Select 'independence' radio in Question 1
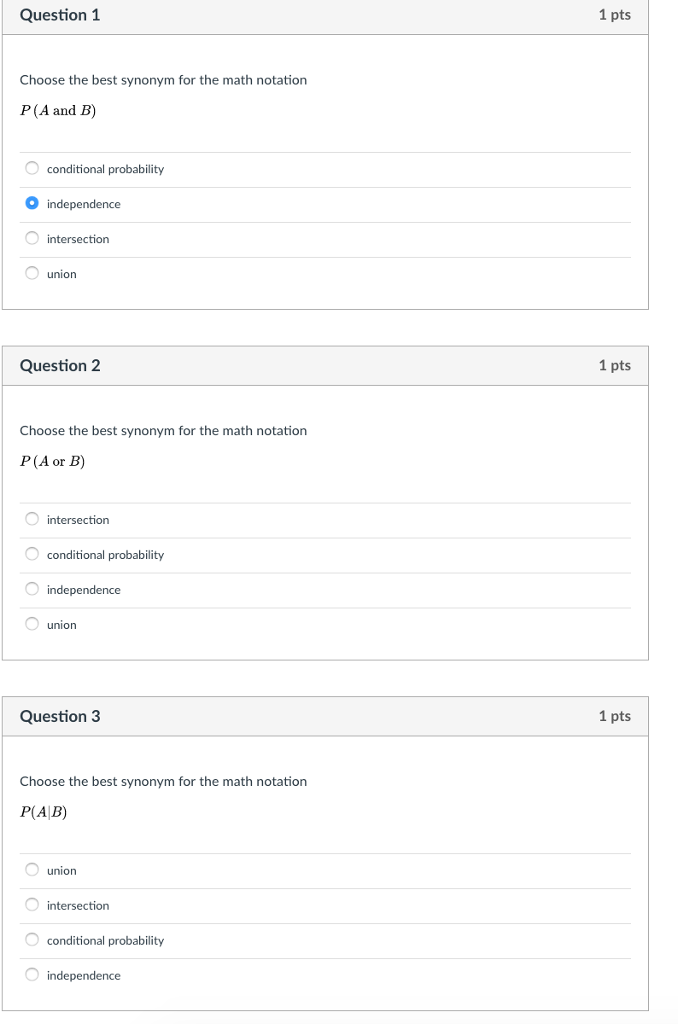 [33, 204]
